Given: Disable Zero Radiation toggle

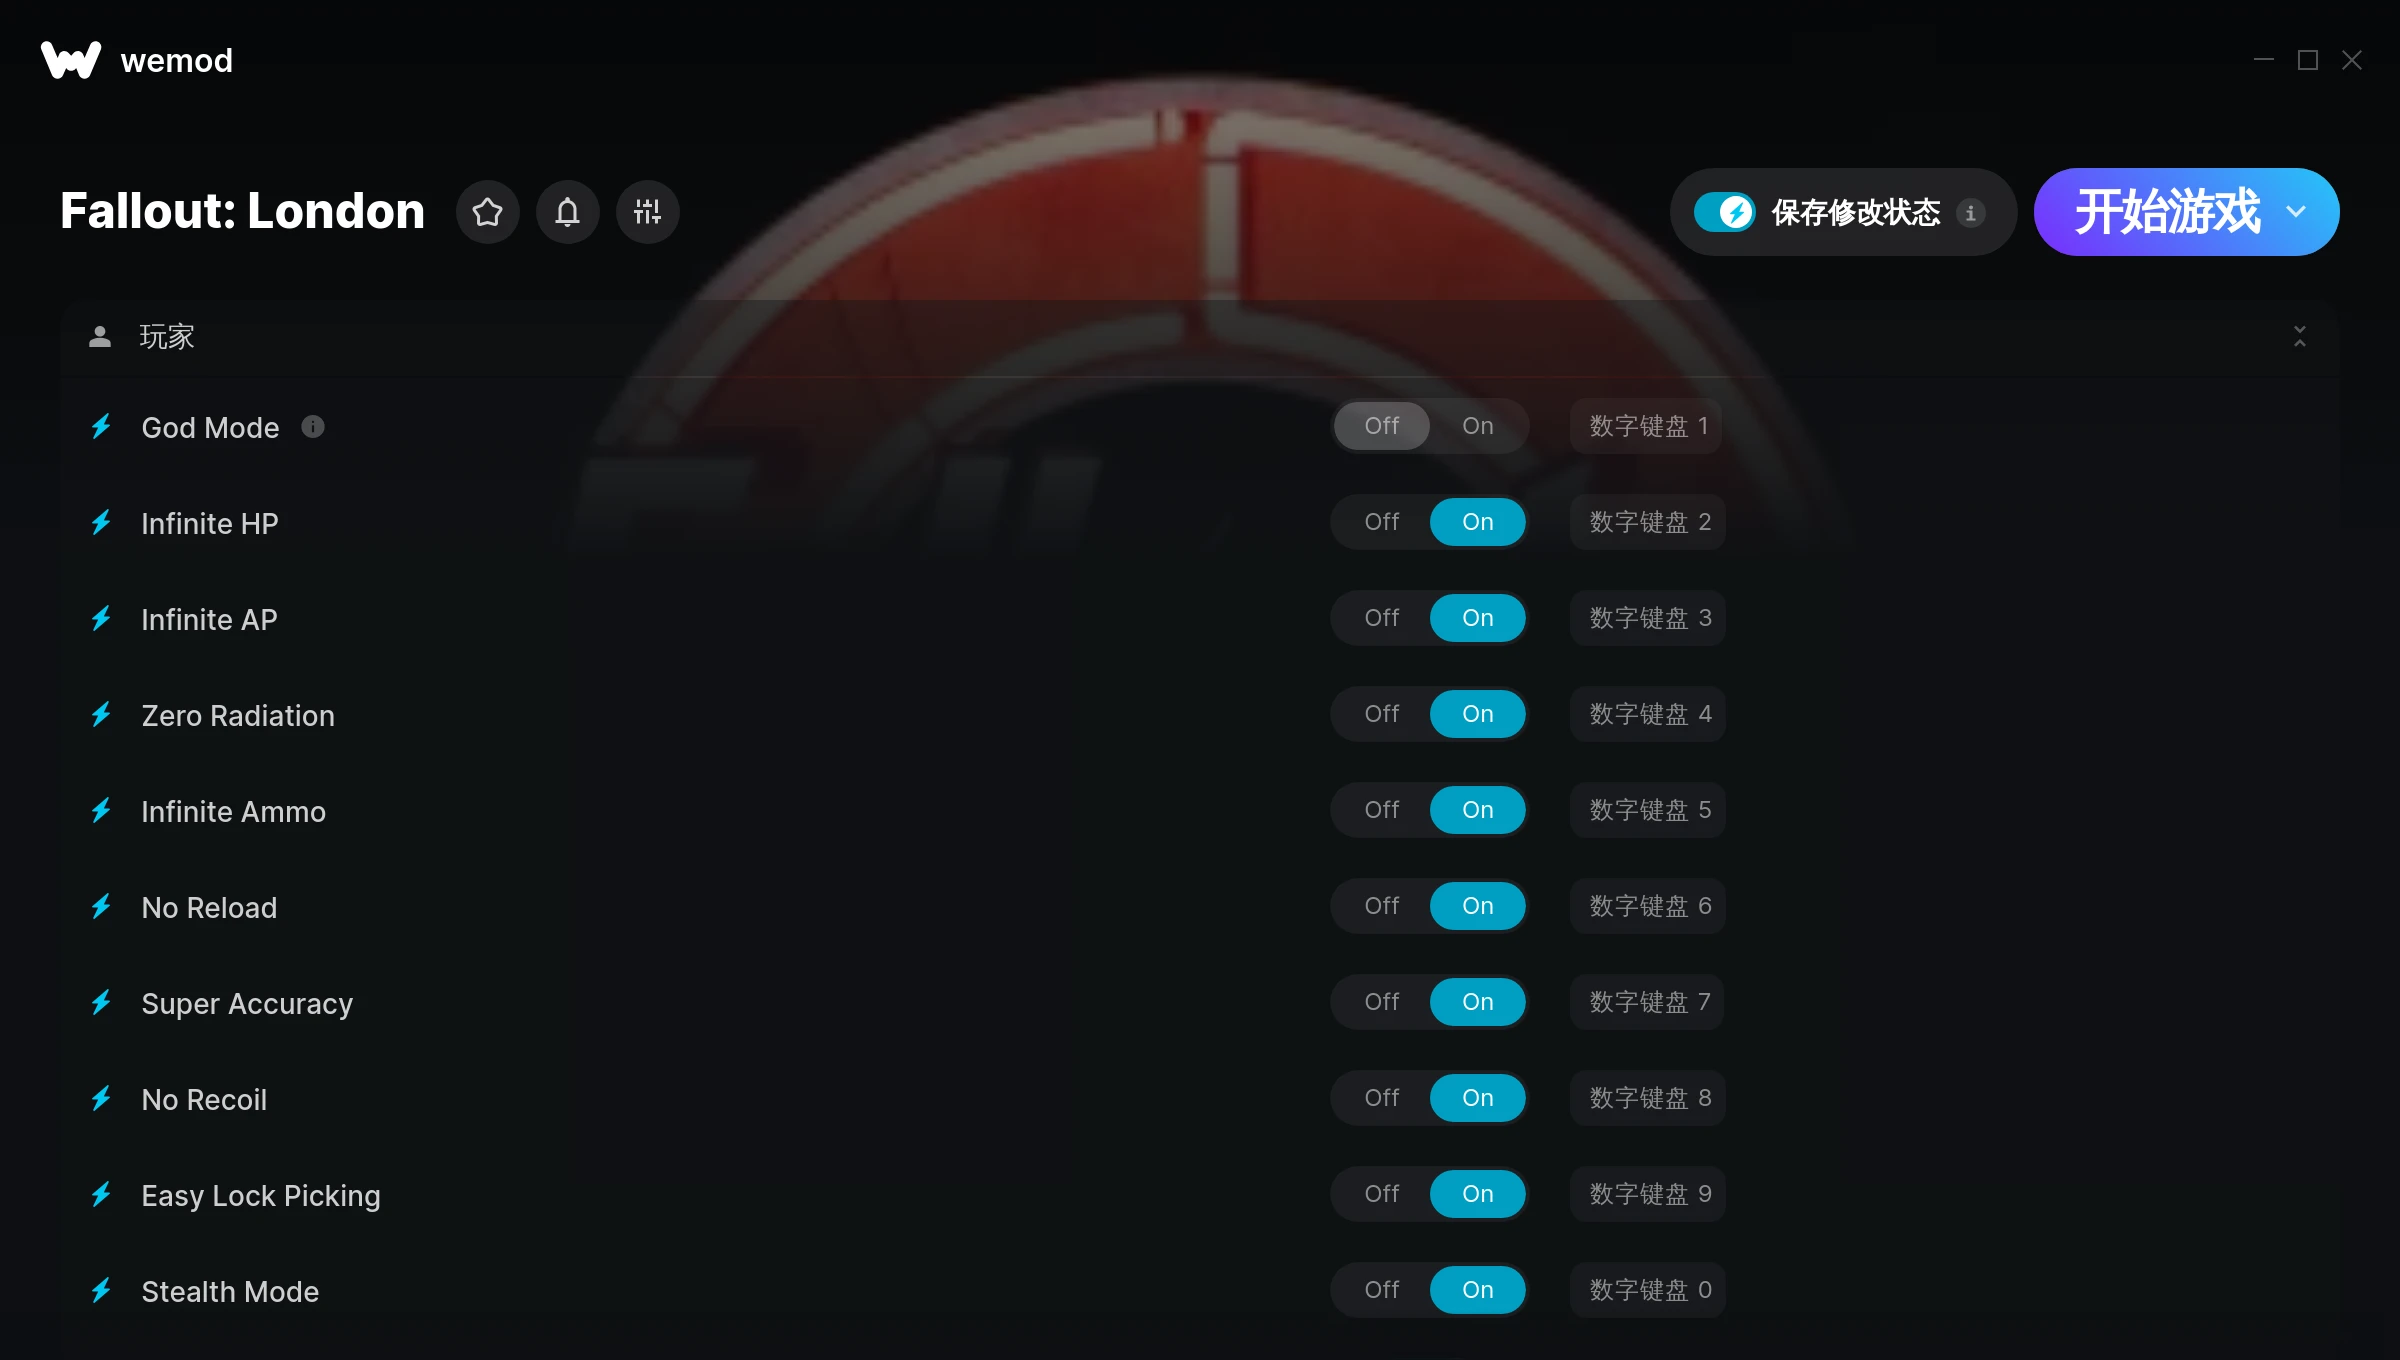Looking at the screenshot, I should click(x=1383, y=714).
